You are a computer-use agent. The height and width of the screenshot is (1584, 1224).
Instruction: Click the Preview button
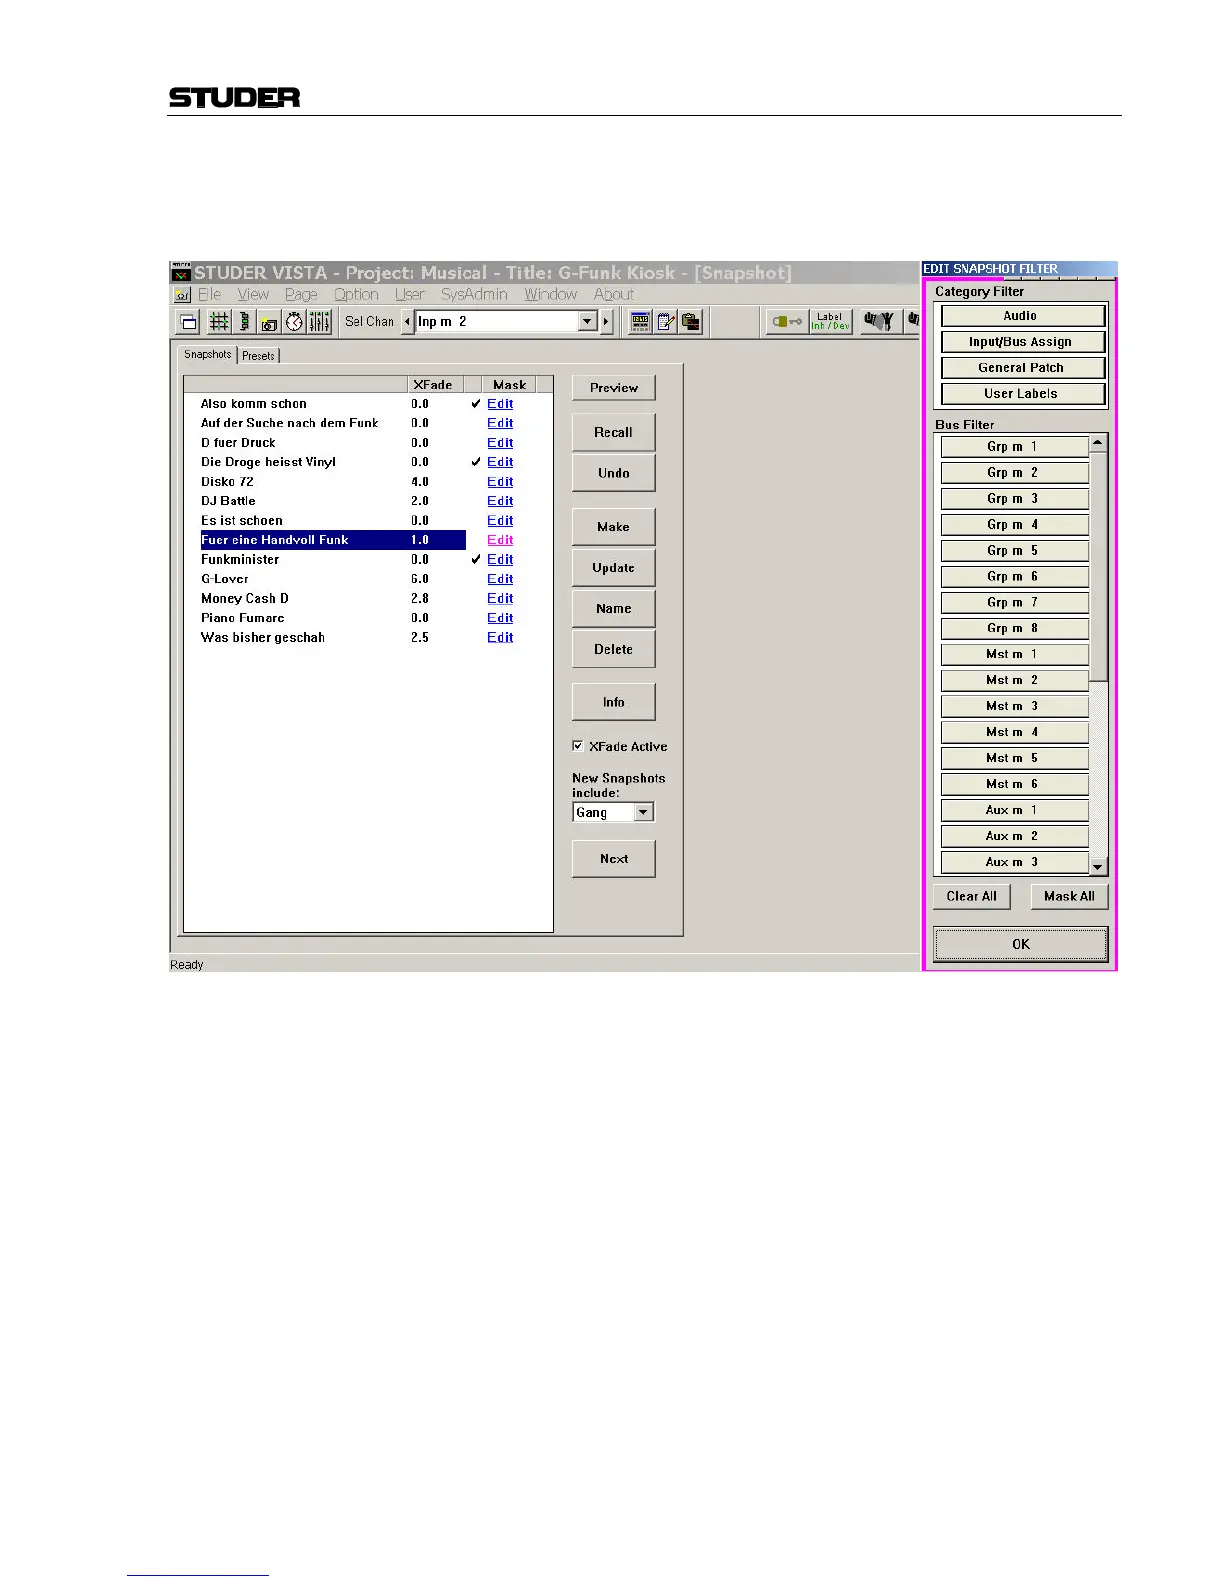tap(614, 388)
